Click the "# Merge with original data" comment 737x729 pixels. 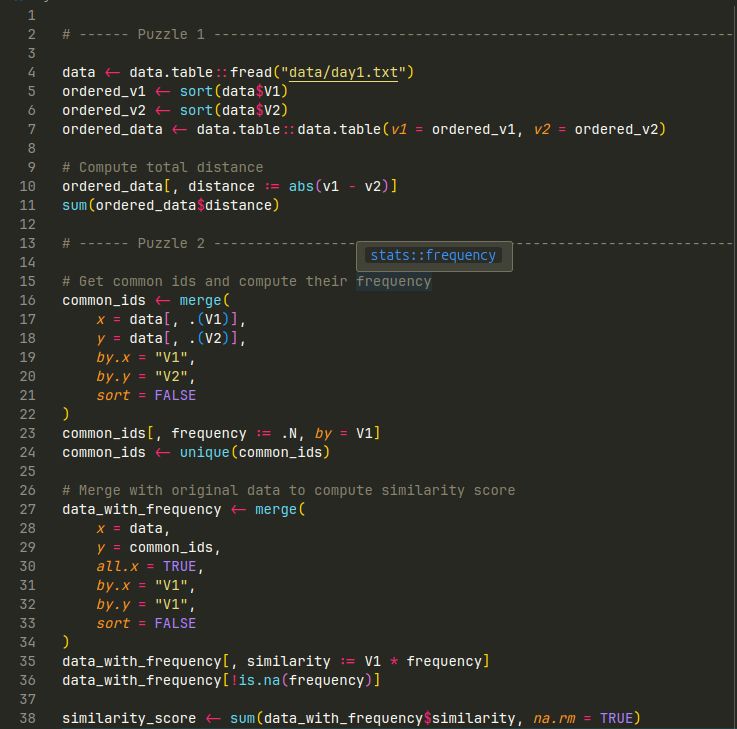(x=289, y=490)
